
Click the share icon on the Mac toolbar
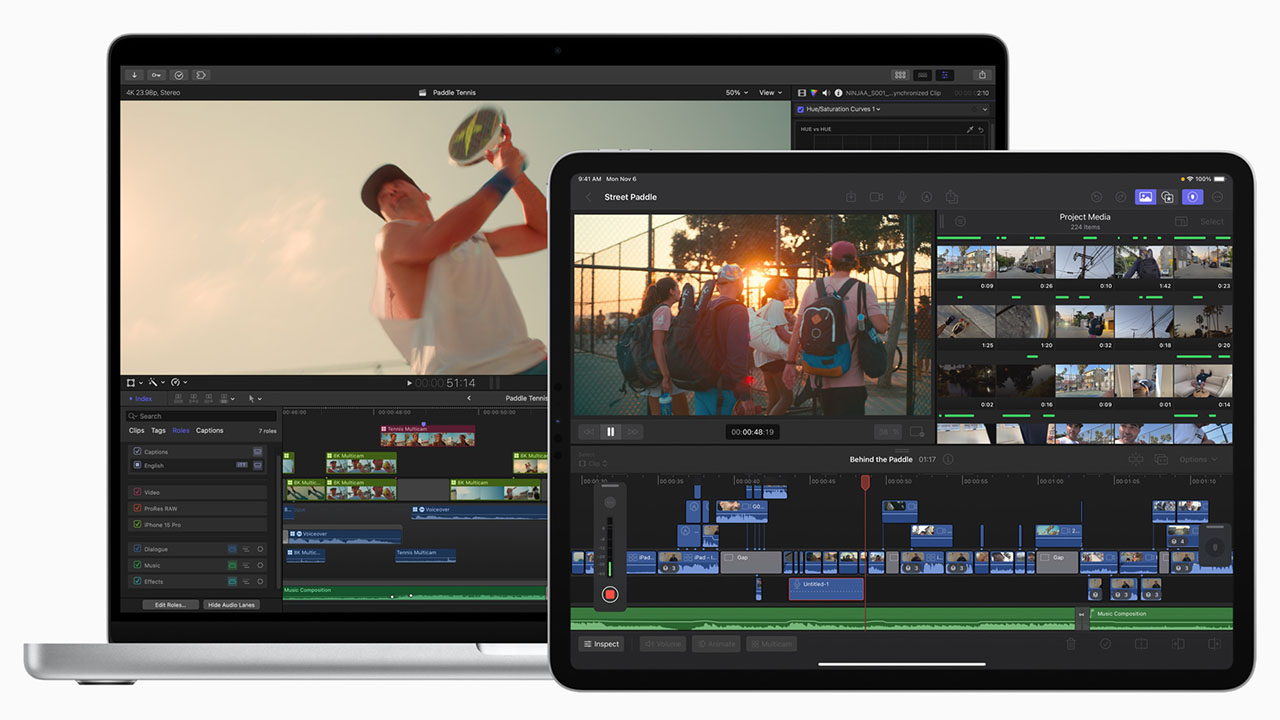pos(982,75)
